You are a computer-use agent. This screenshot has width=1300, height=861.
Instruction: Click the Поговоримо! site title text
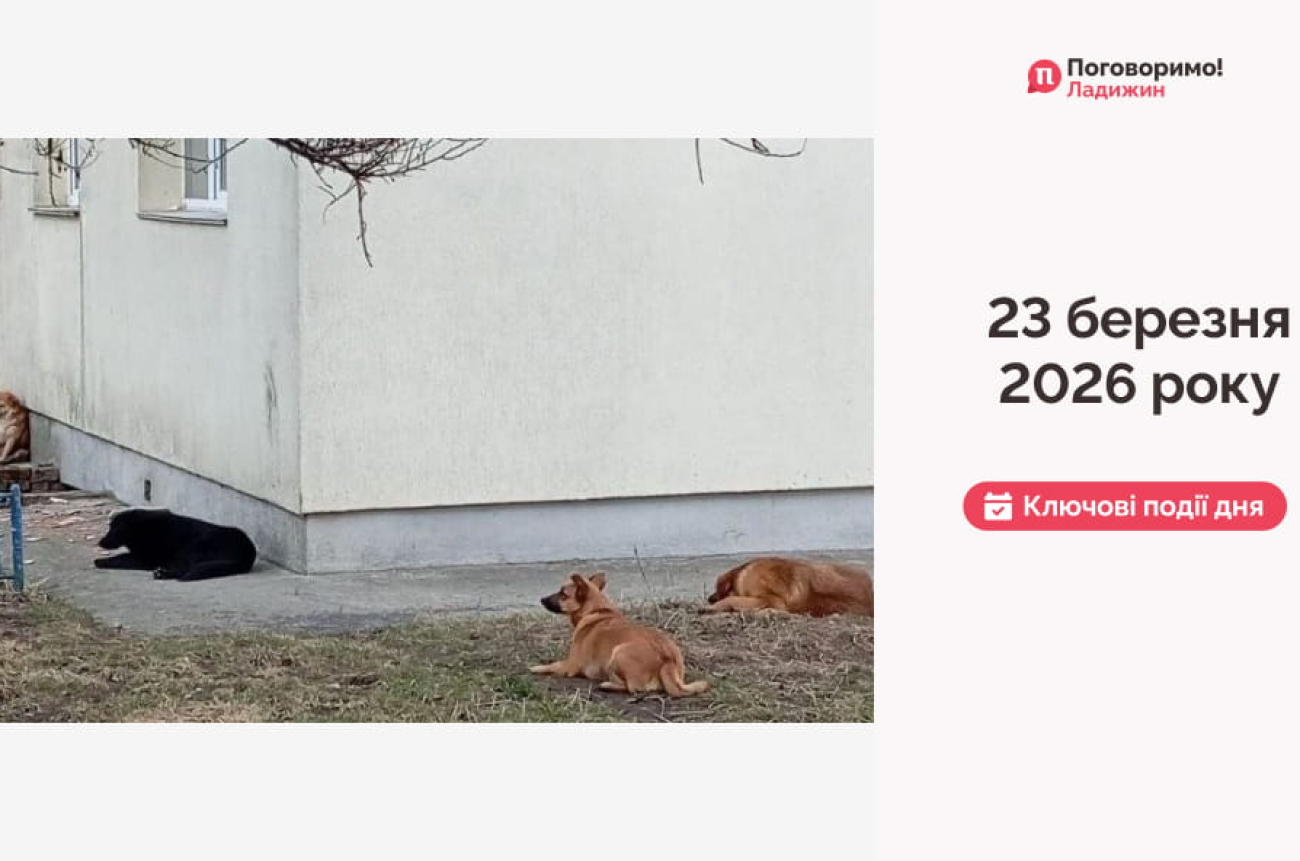1144,68
